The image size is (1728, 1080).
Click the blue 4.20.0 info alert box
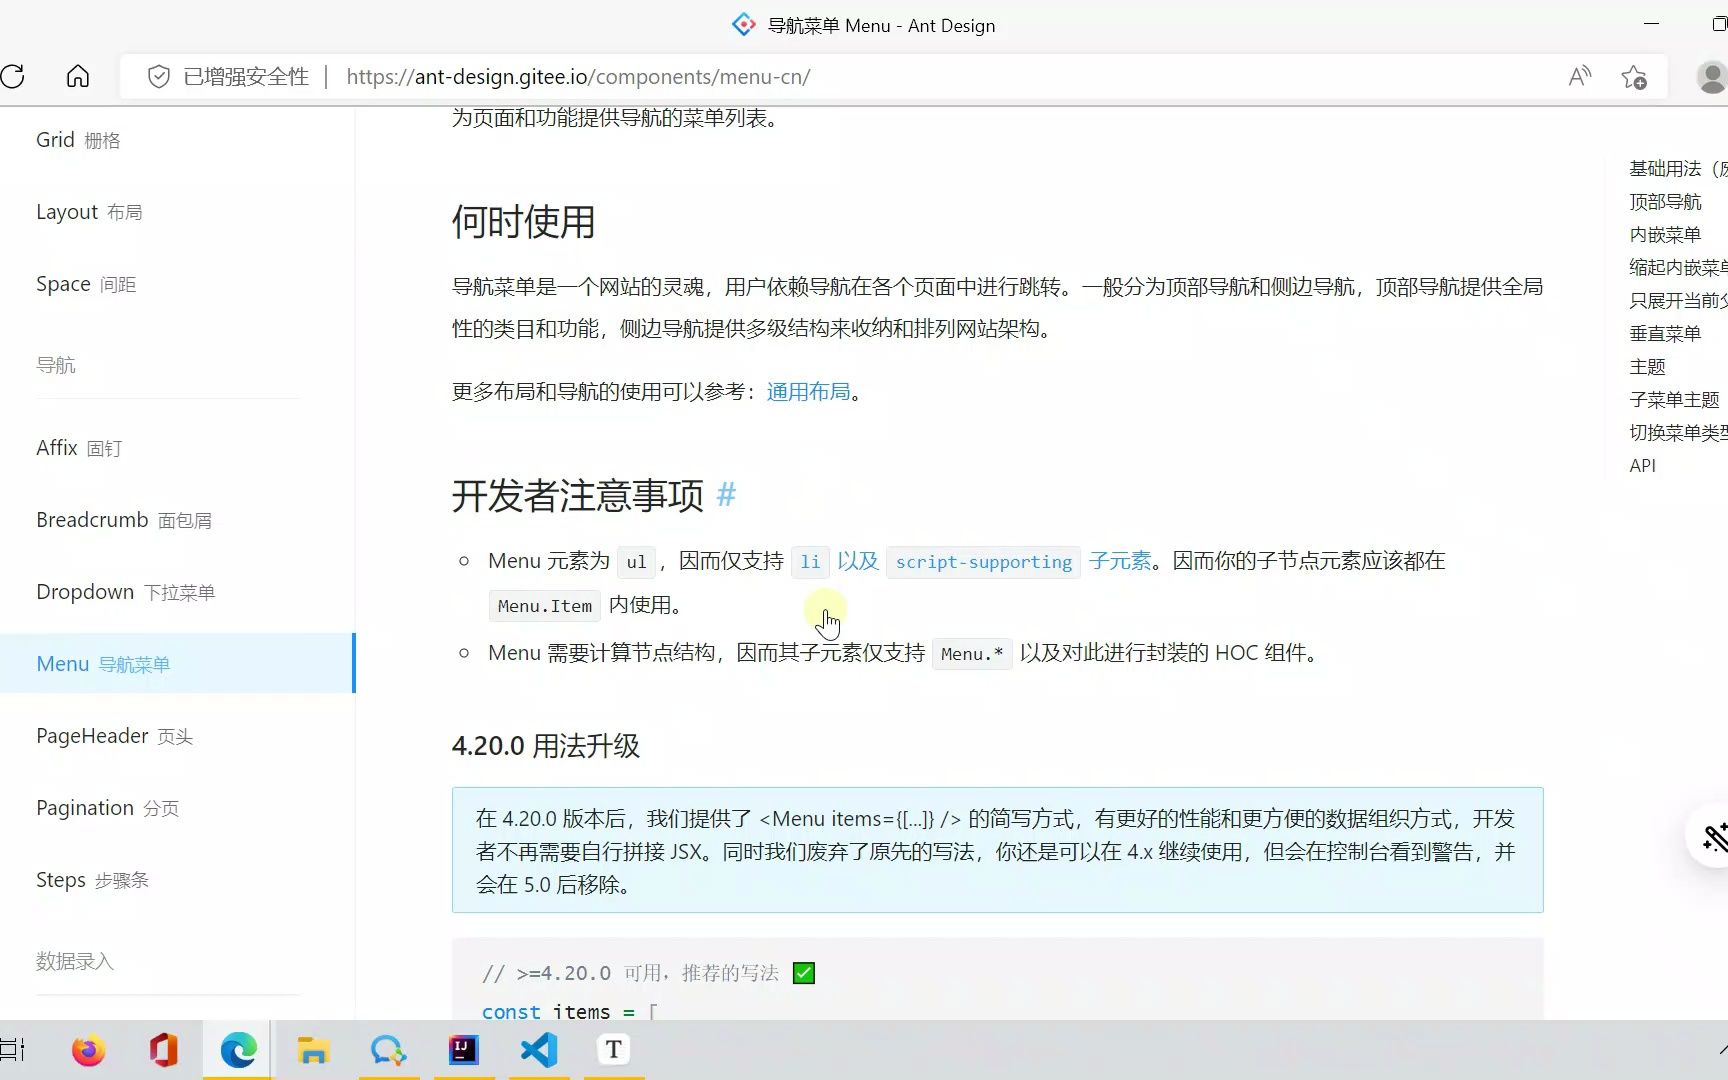pos(997,850)
